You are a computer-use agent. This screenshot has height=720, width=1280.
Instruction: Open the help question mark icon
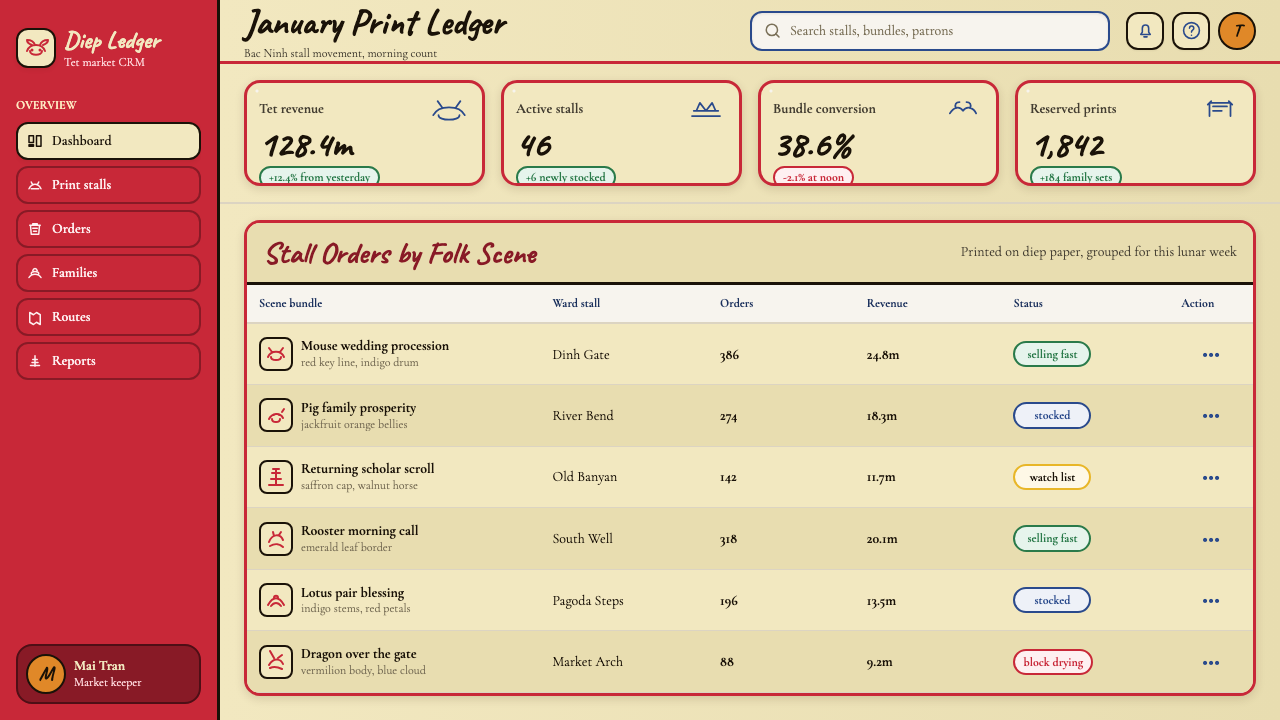(x=1191, y=31)
